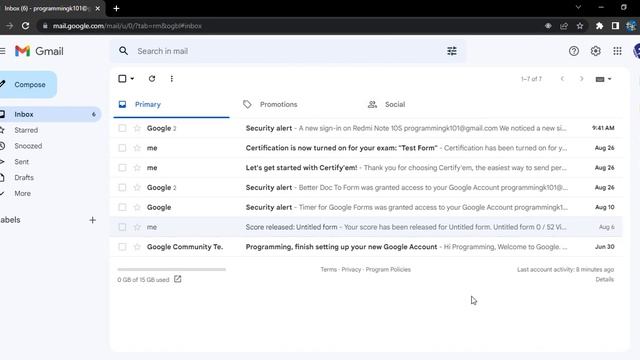Switch to the Primary tab
The height and width of the screenshot is (360, 640).
pos(171,104)
